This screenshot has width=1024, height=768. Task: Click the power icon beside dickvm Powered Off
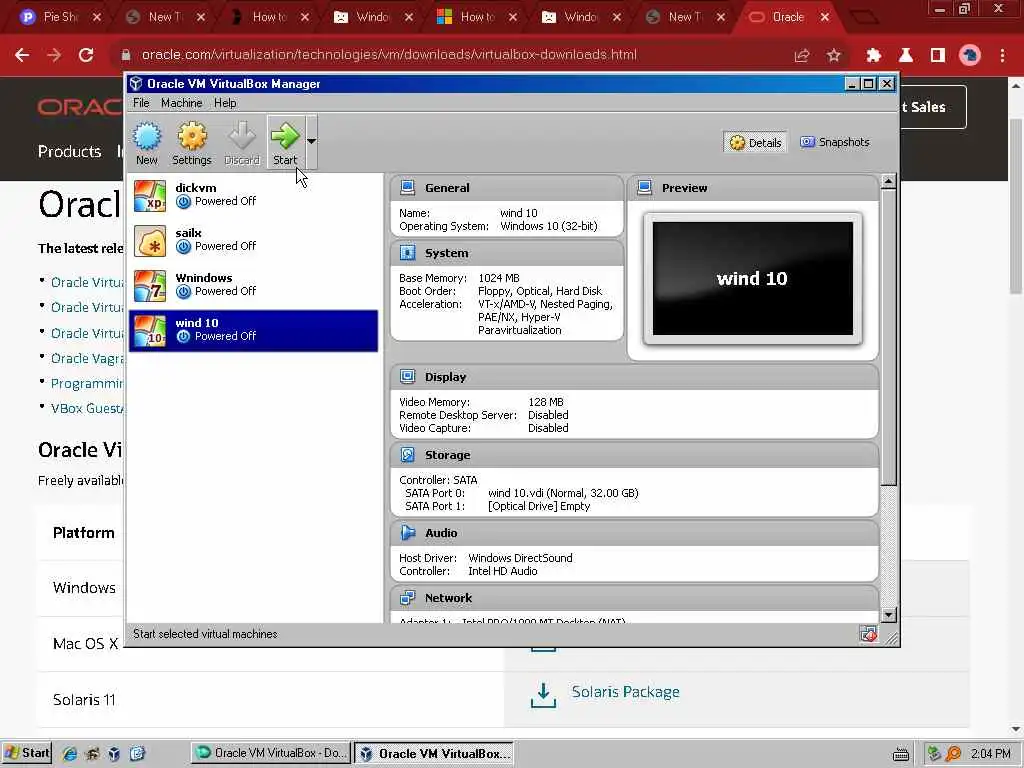[184, 202]
